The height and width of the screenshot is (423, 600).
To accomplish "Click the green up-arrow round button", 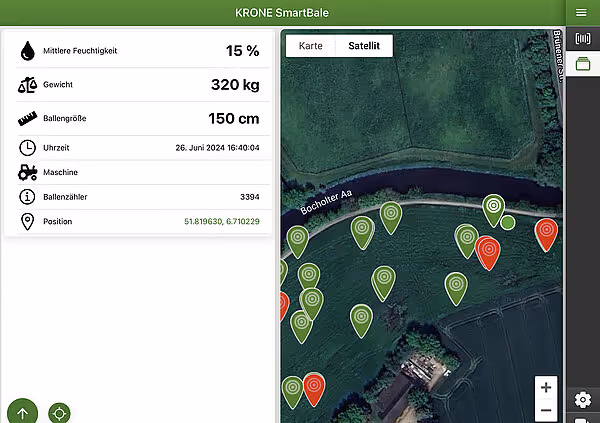I will coord(22,411).
